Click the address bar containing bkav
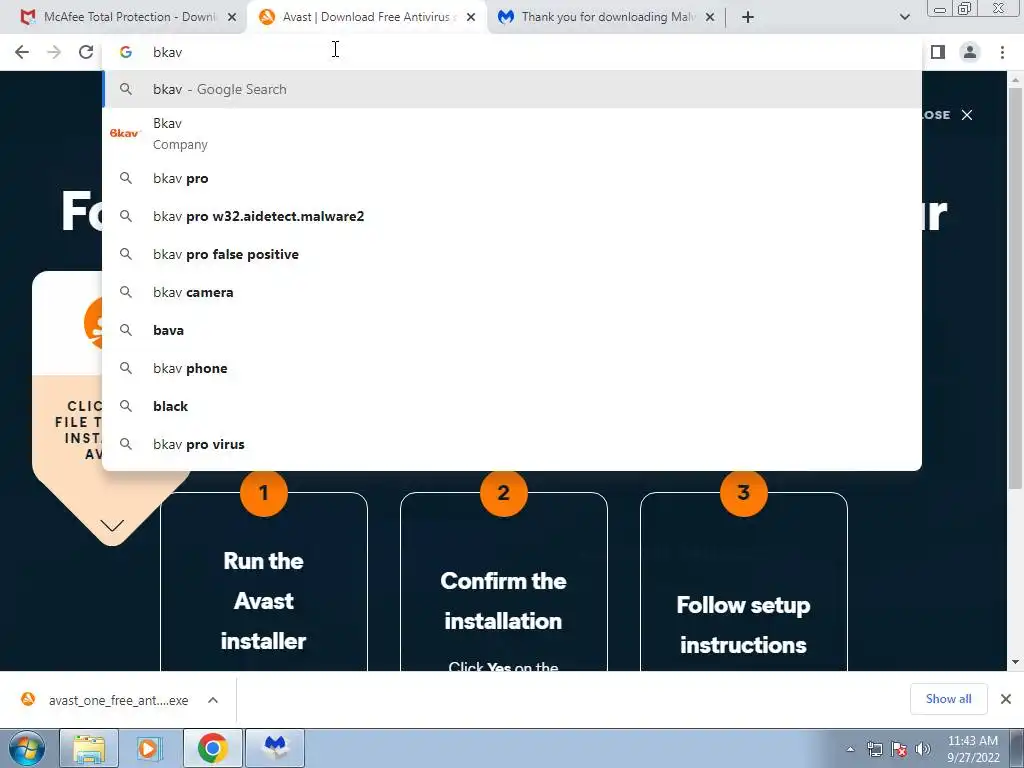This screenshot has width=1024, height=768. pyautogui.click(x=512, y=52)
